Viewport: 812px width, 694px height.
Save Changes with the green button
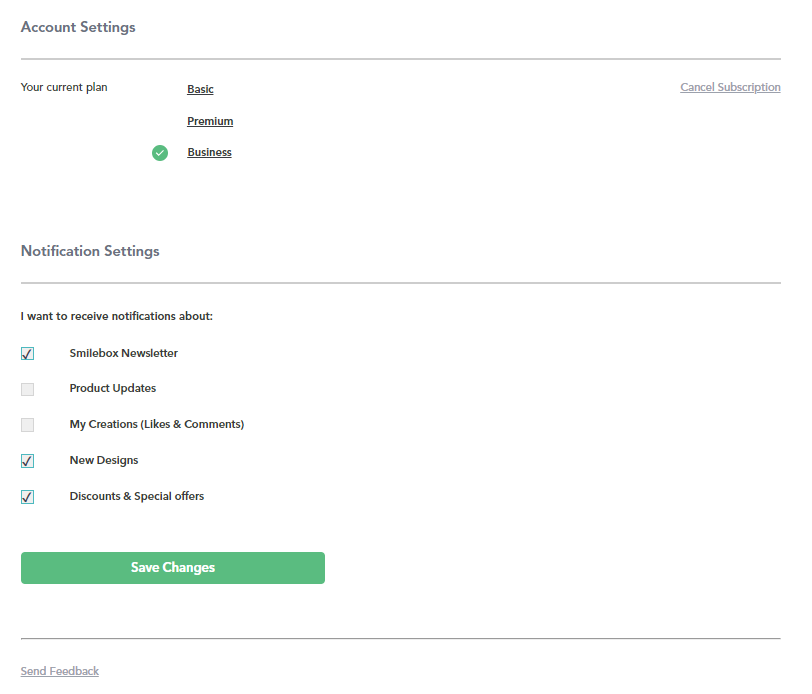(x=172, y=568)
